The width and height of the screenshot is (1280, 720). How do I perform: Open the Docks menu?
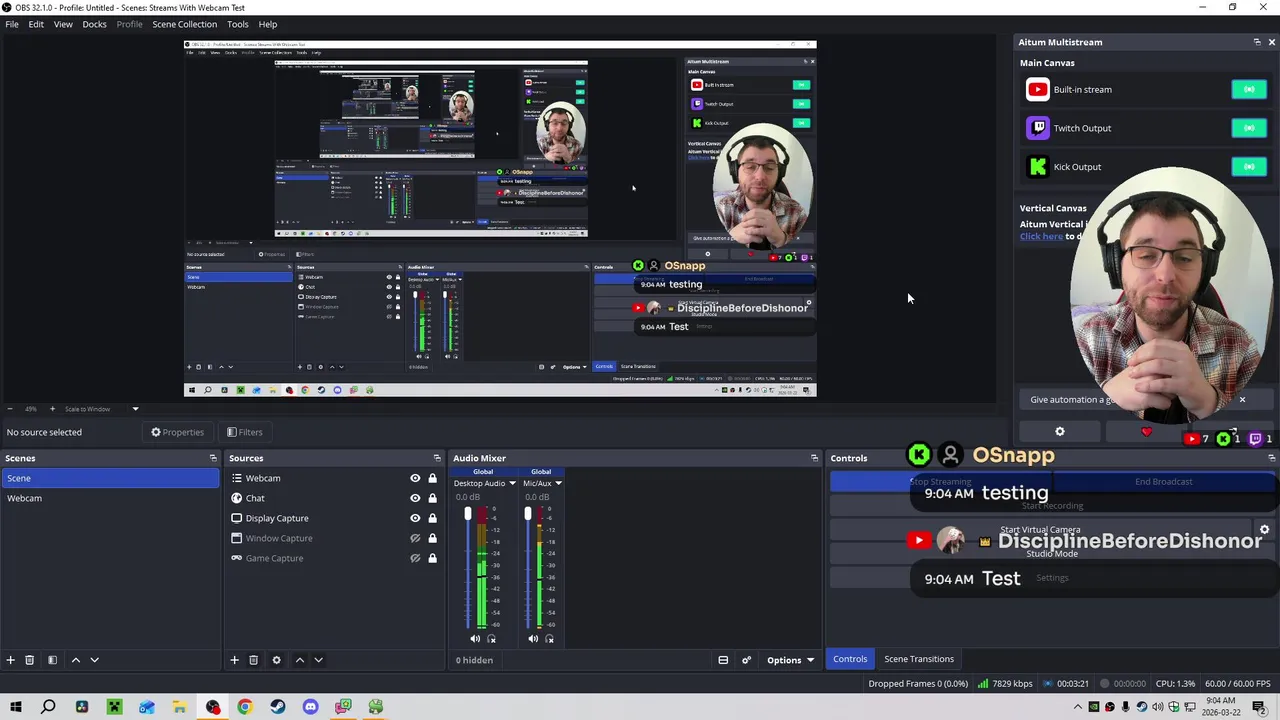(94, 24)
